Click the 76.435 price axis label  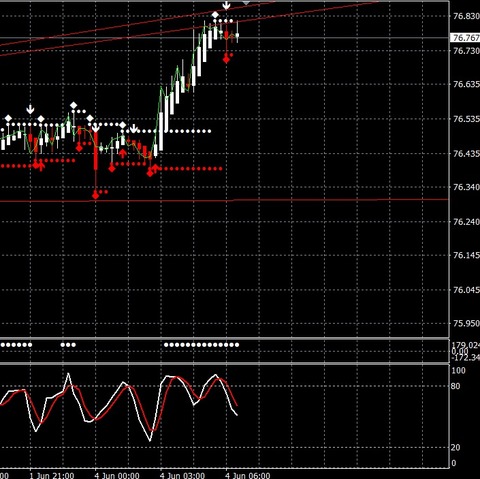(466, 154)
